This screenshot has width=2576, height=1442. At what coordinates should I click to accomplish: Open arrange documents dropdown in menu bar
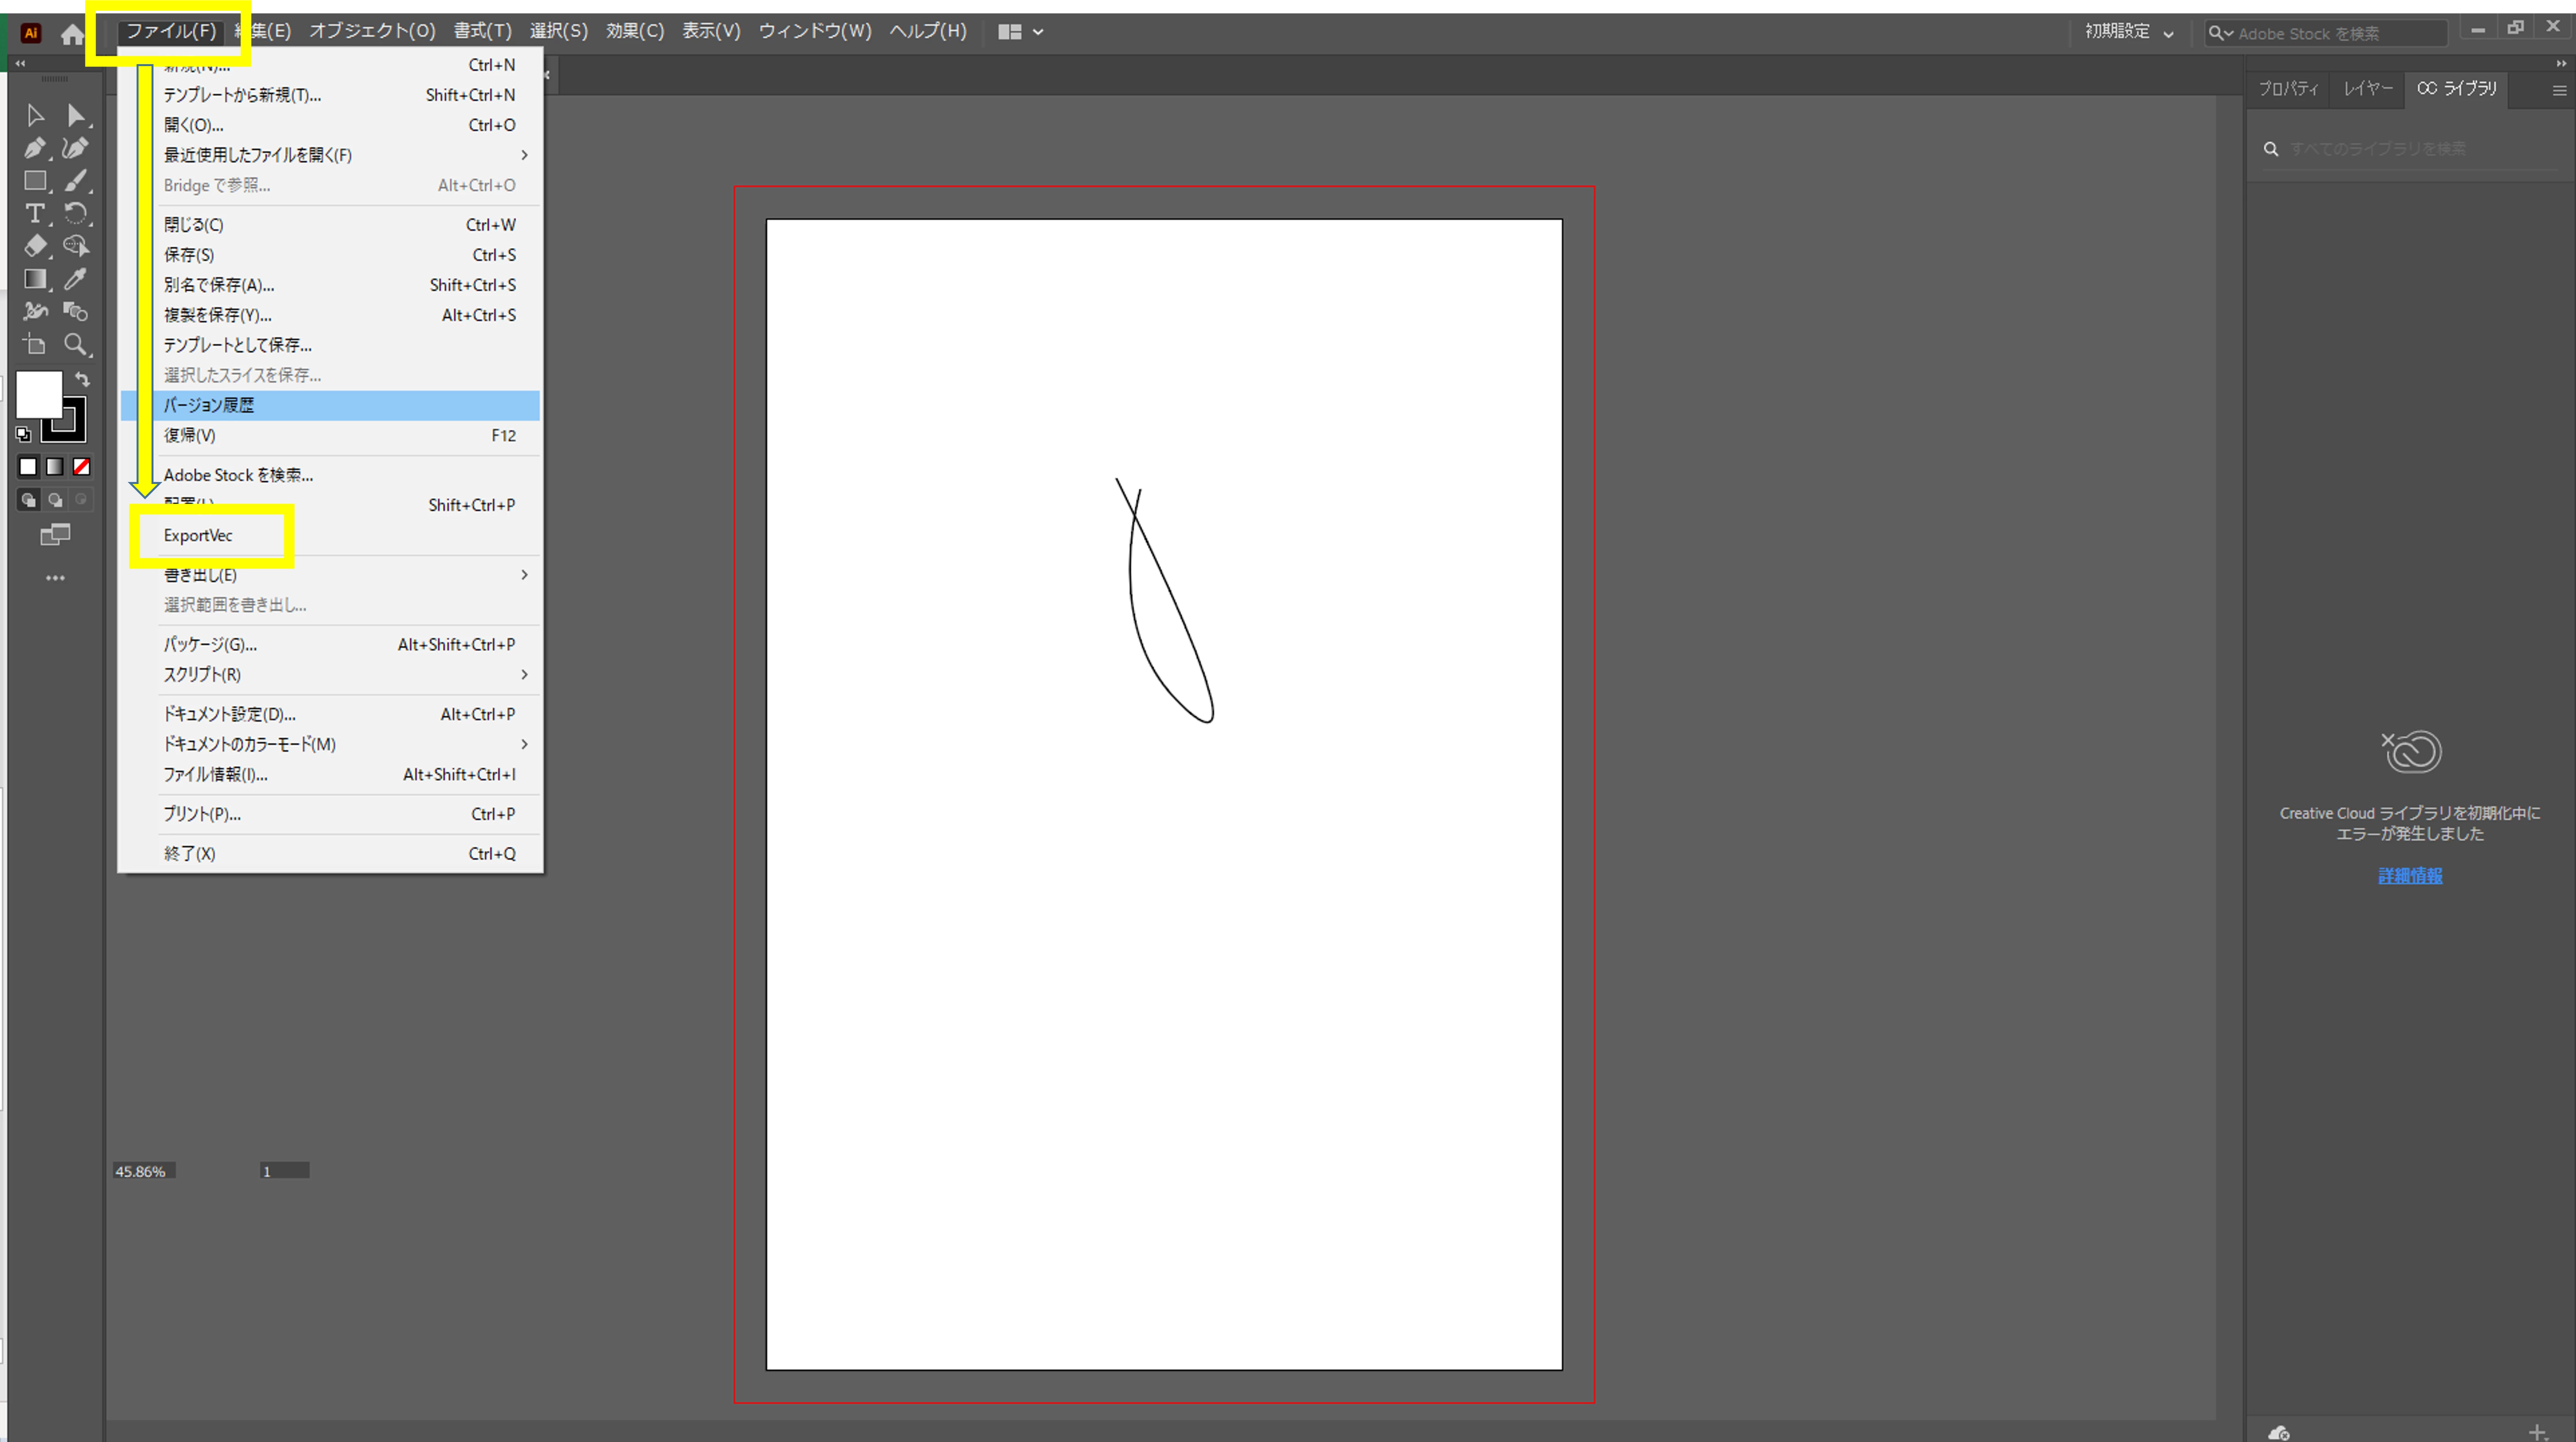tap(1020, 32)
